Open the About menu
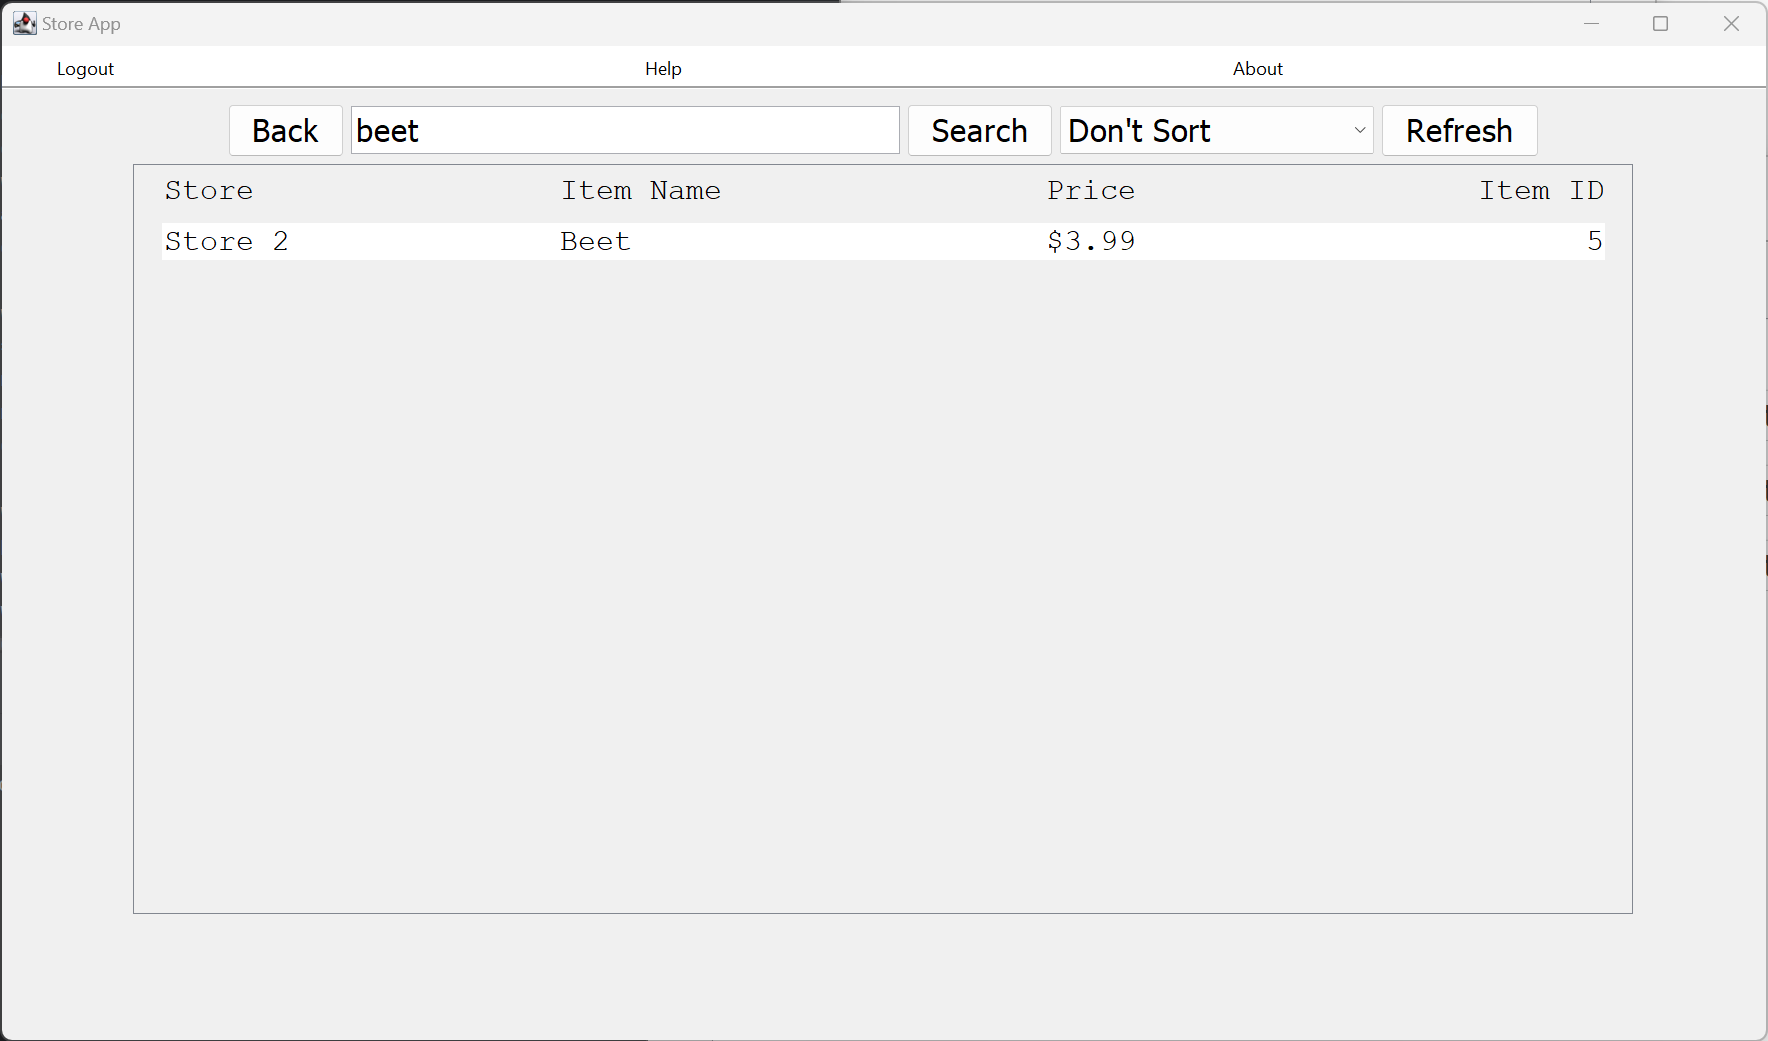Viewport: 1768px width, 1041px height. tap(1257, 68)
